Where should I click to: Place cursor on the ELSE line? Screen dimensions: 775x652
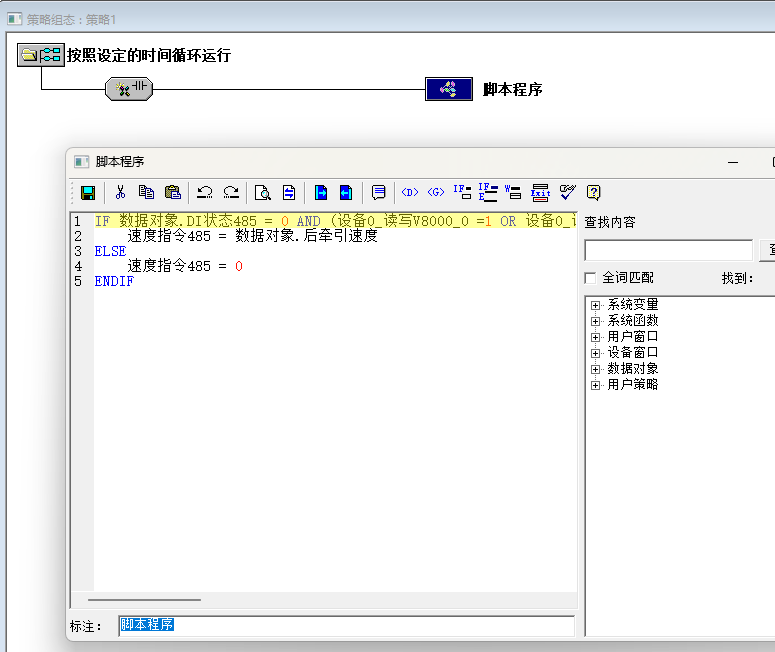pos(110,251)
